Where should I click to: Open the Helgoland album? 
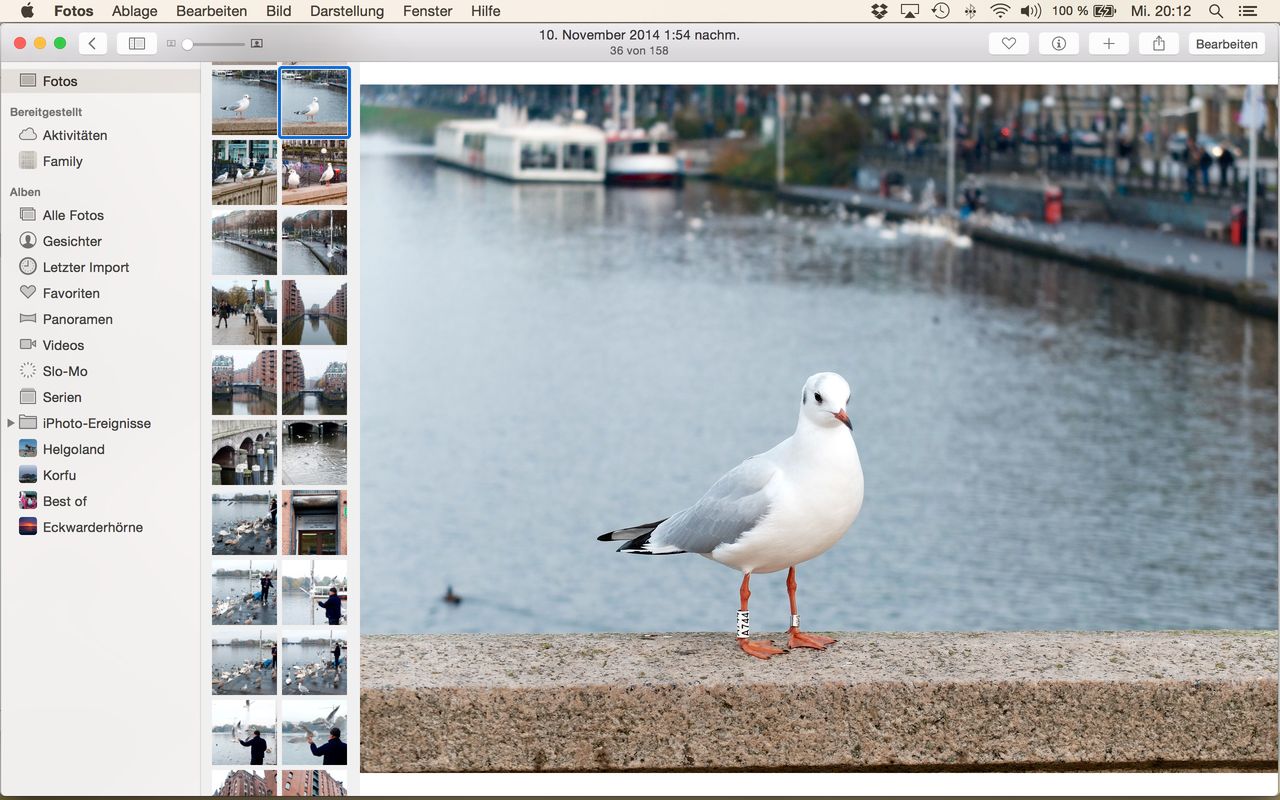[73, 449]
